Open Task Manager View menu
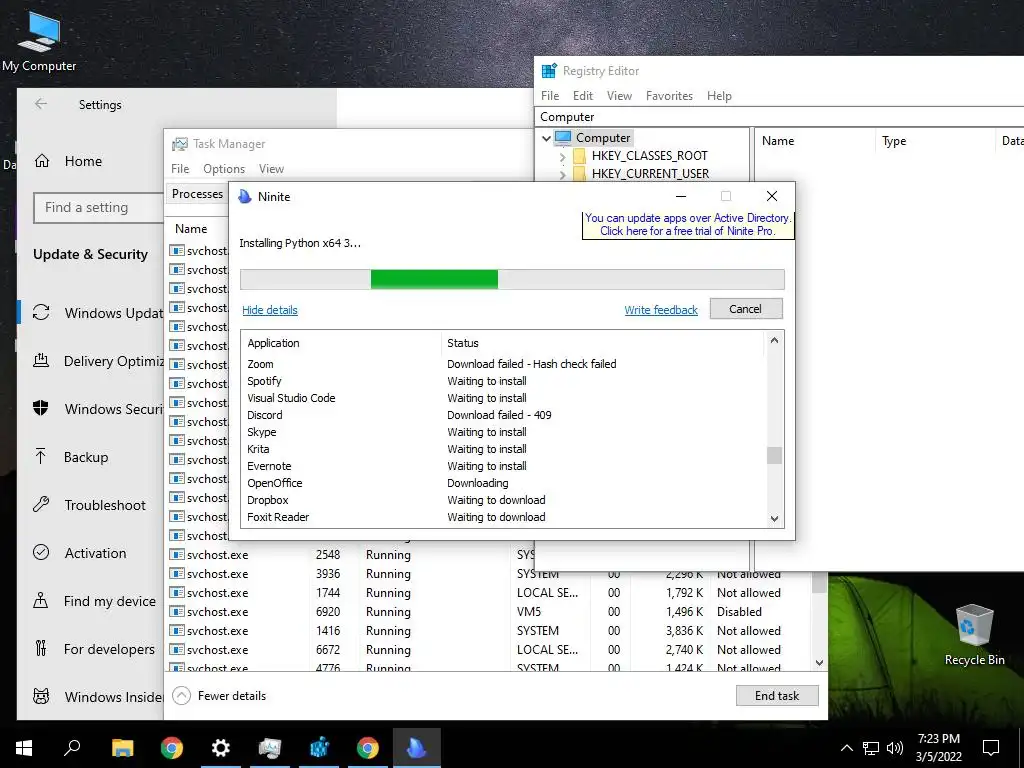This screenshot has width=1024, height=768. coord(271,168)
